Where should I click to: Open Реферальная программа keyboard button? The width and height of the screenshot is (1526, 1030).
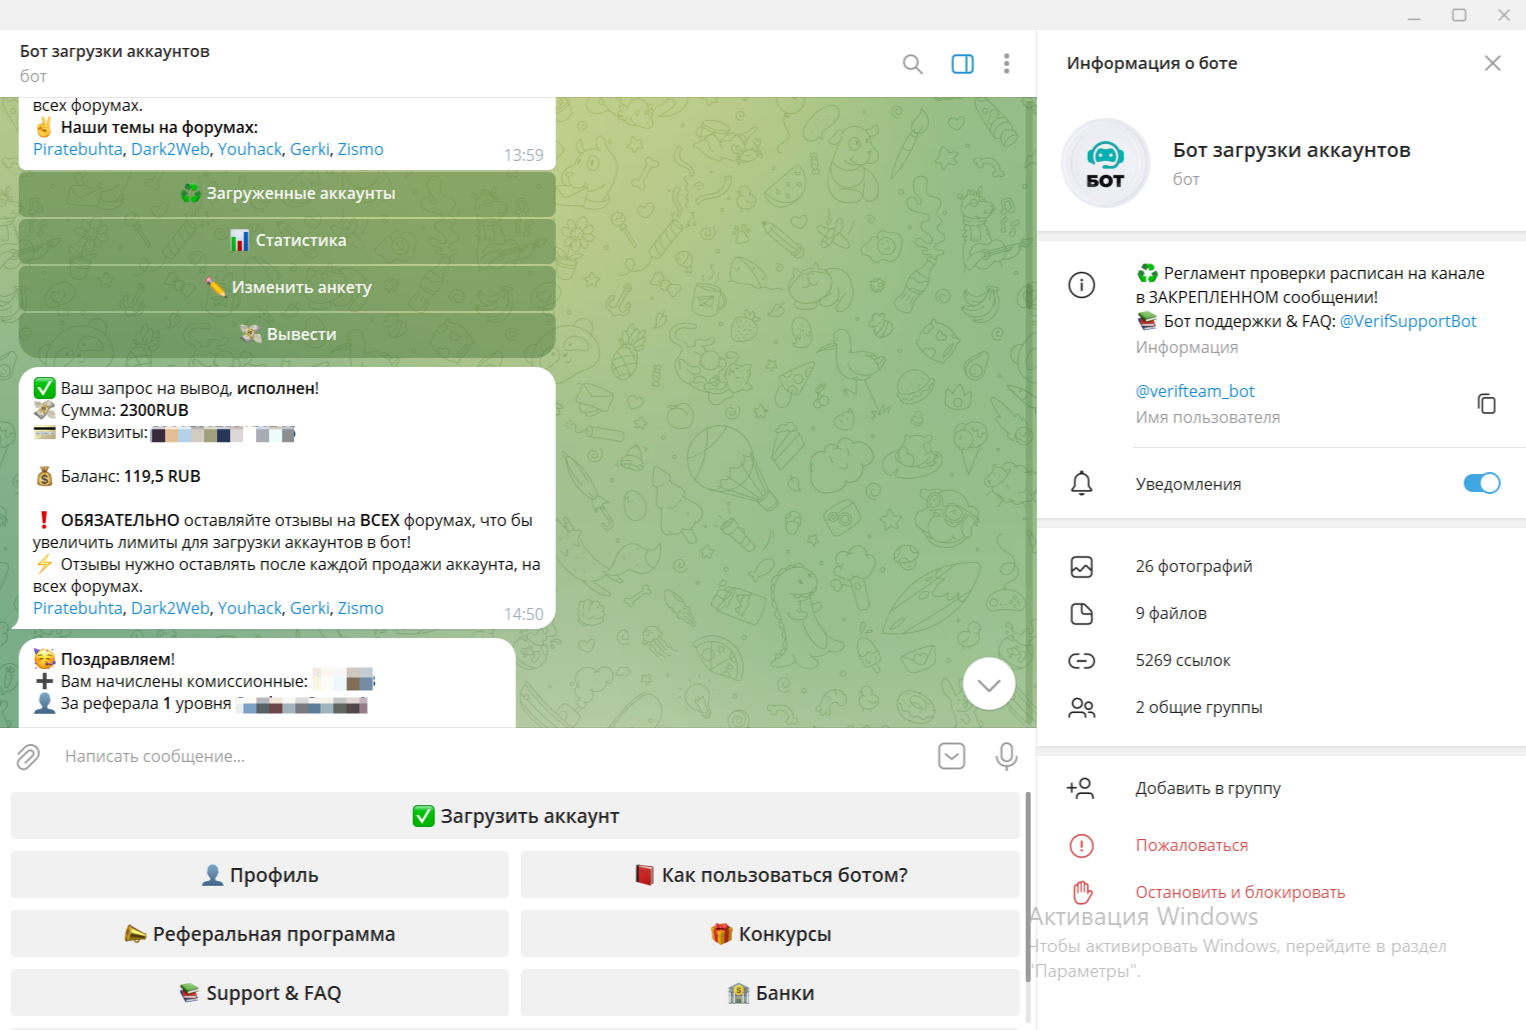260,934
